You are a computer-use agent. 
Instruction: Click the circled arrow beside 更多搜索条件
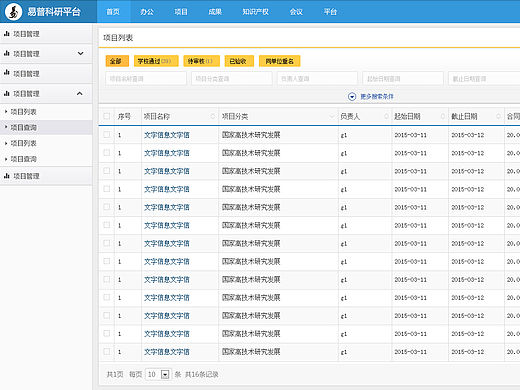pos(352,97)
